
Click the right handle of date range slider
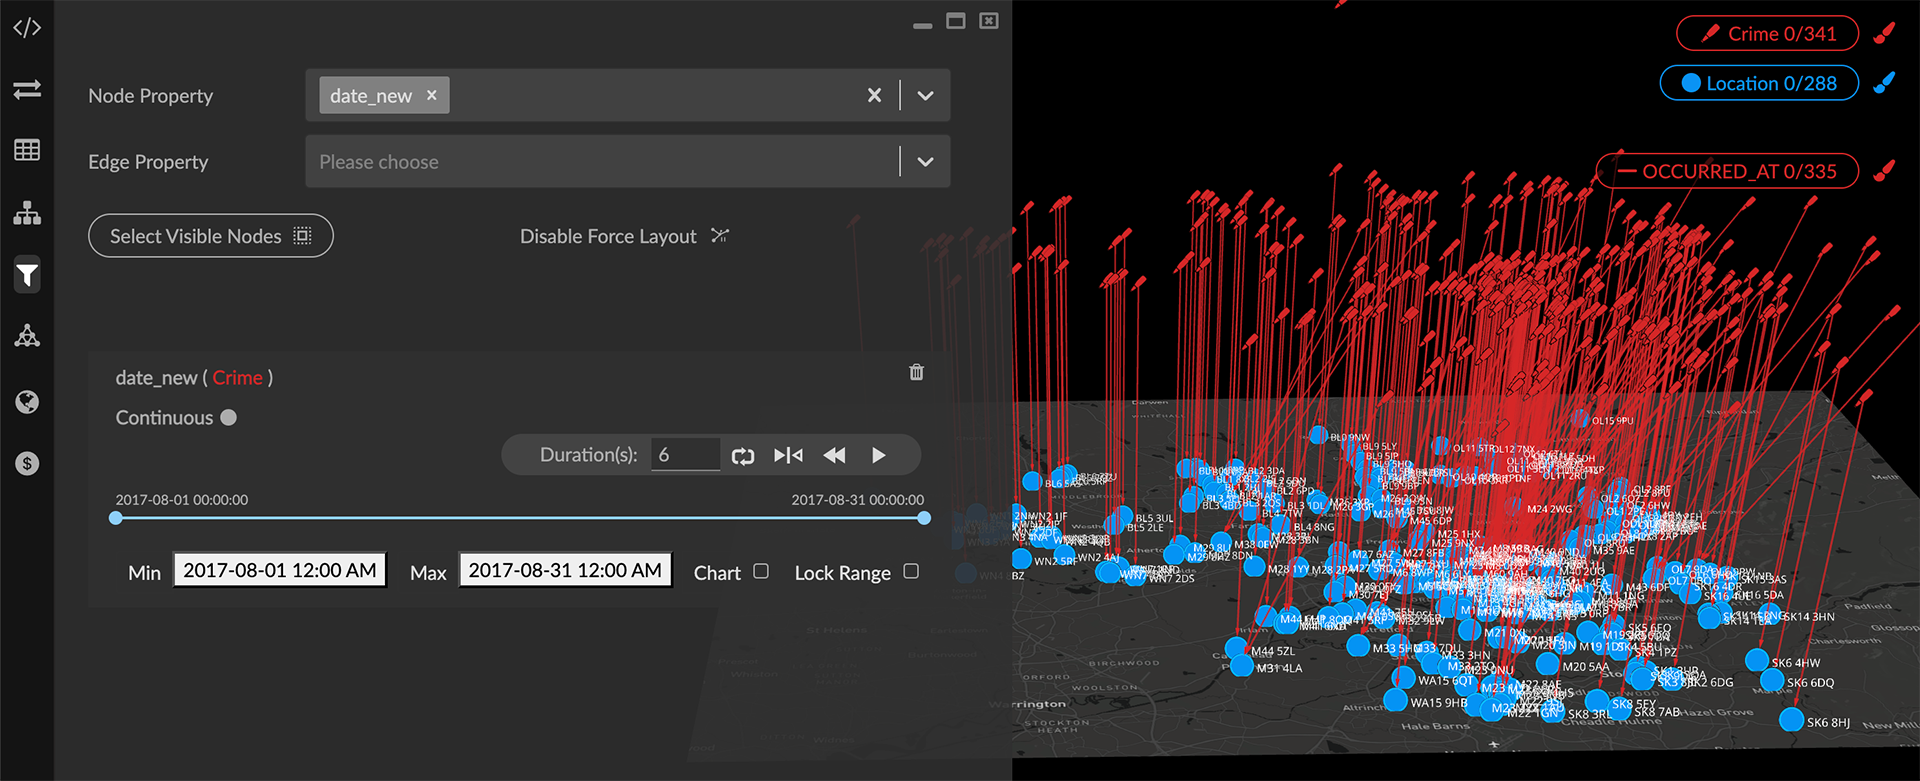tap(924, 518)
